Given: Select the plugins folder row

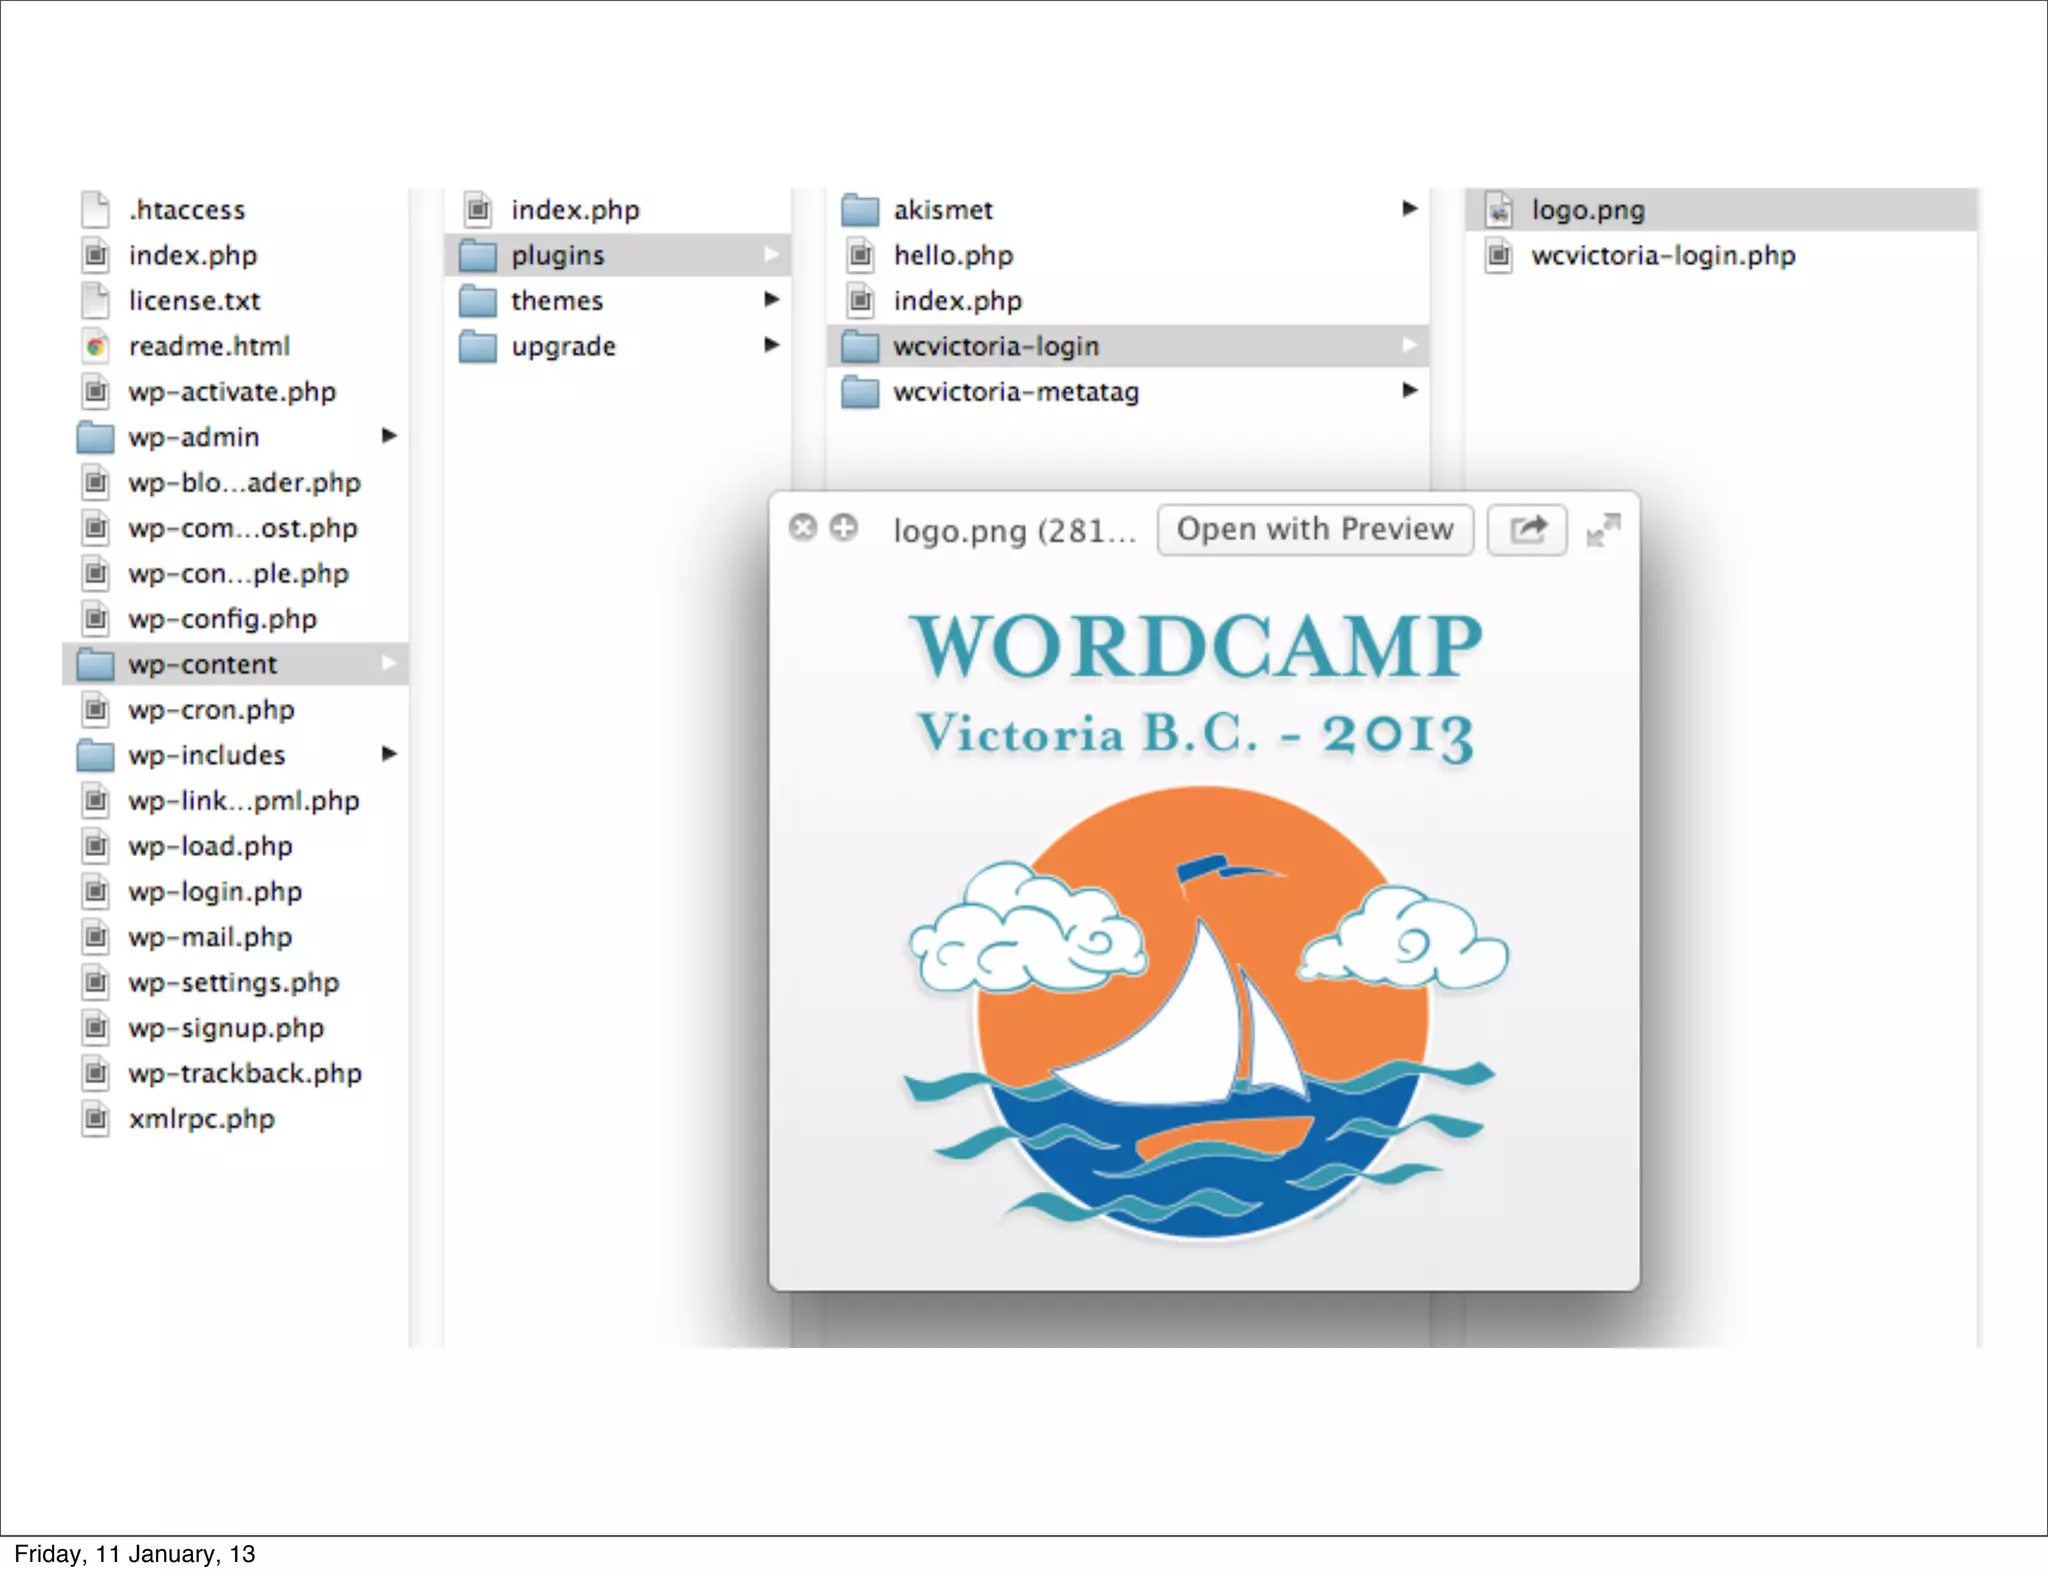Looking at the screenshot, I should point(557,255).
